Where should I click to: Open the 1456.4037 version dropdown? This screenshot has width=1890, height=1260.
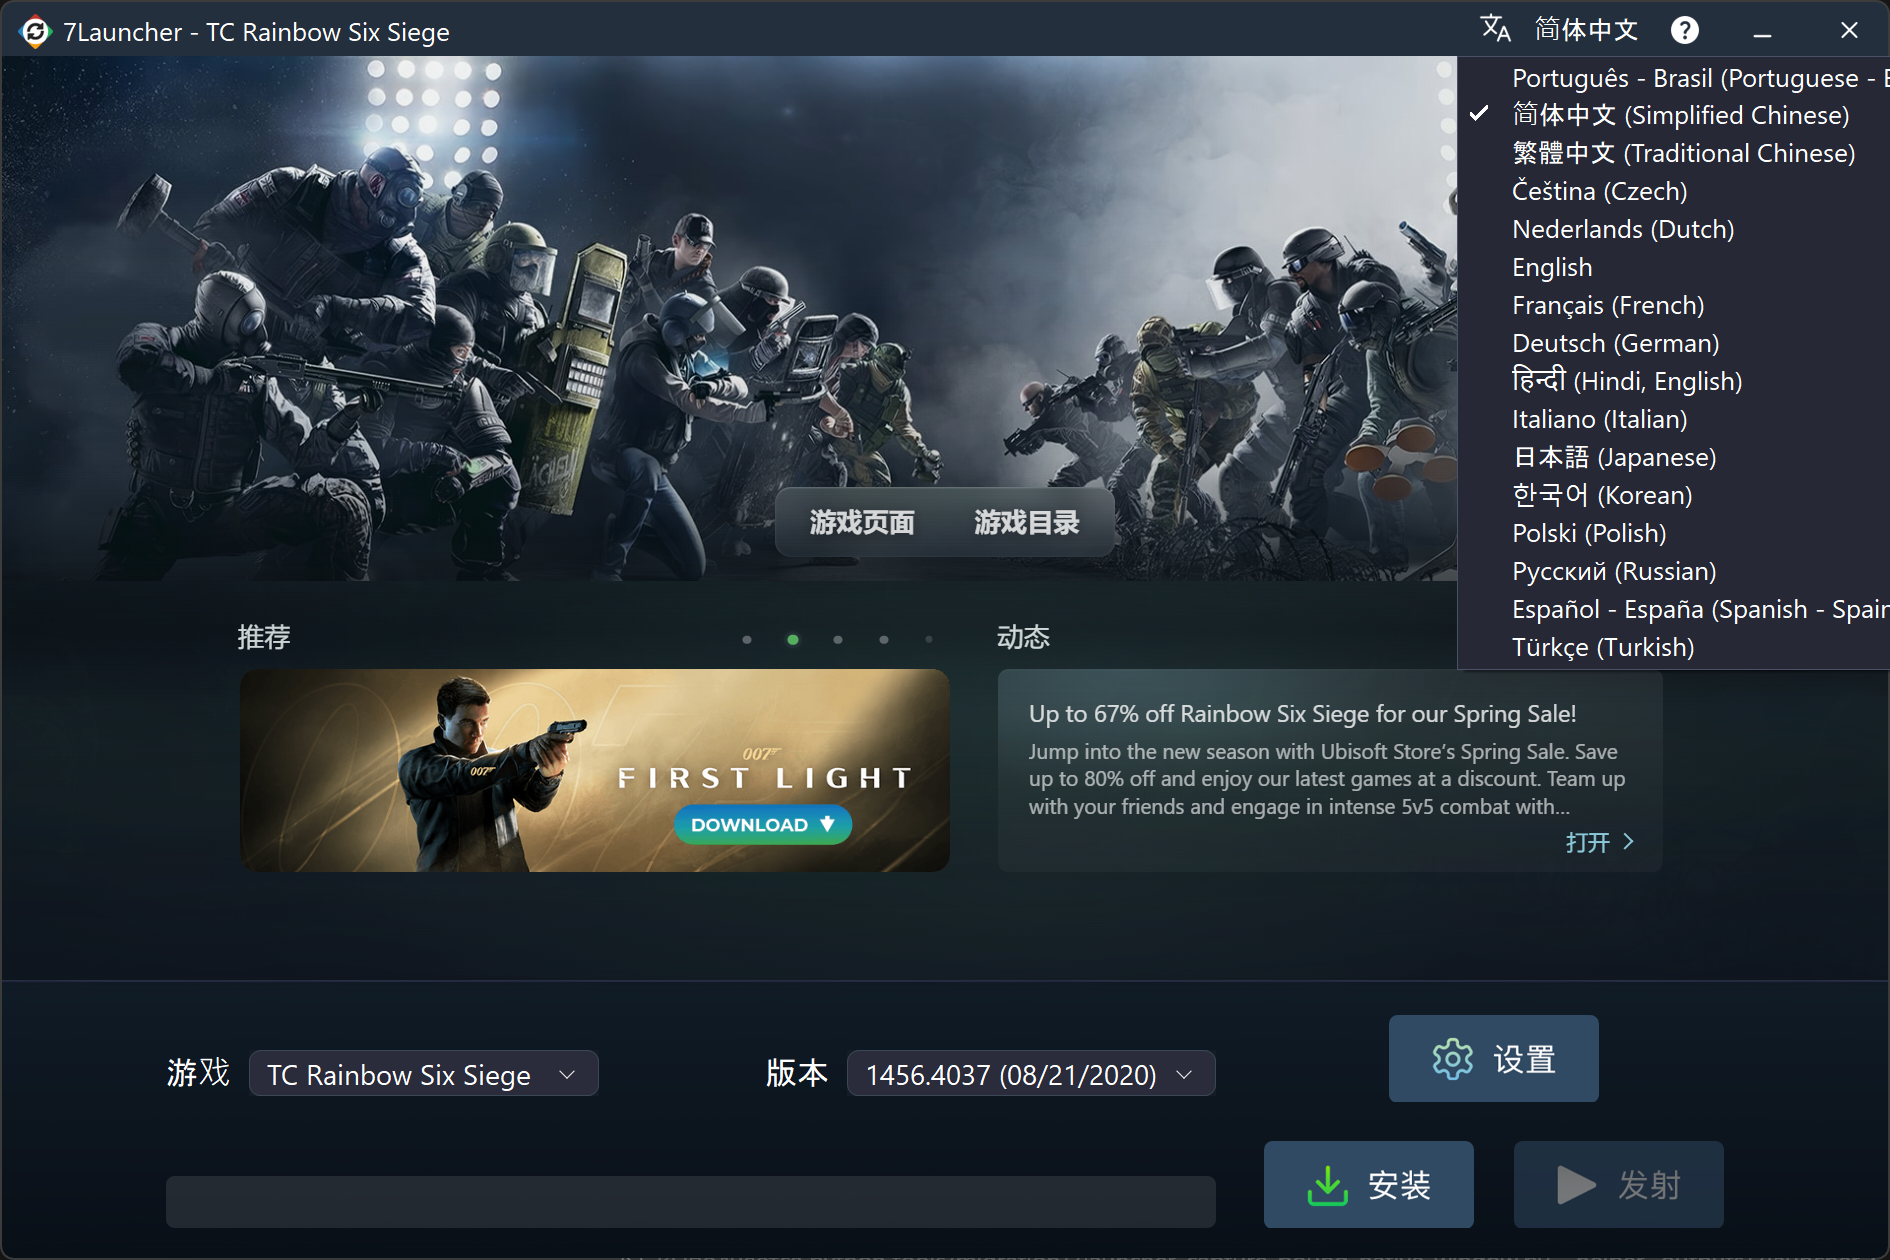1031,1074
